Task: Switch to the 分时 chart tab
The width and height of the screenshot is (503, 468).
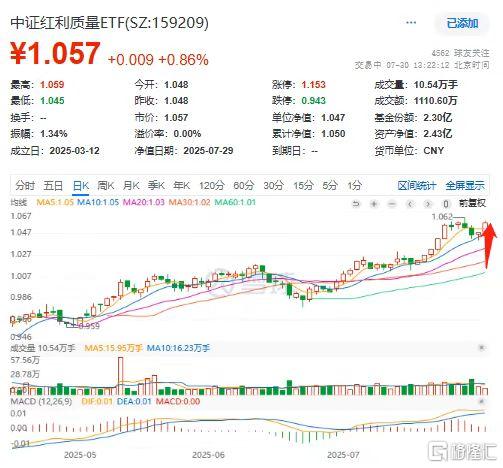Action: tap(25, 185)
